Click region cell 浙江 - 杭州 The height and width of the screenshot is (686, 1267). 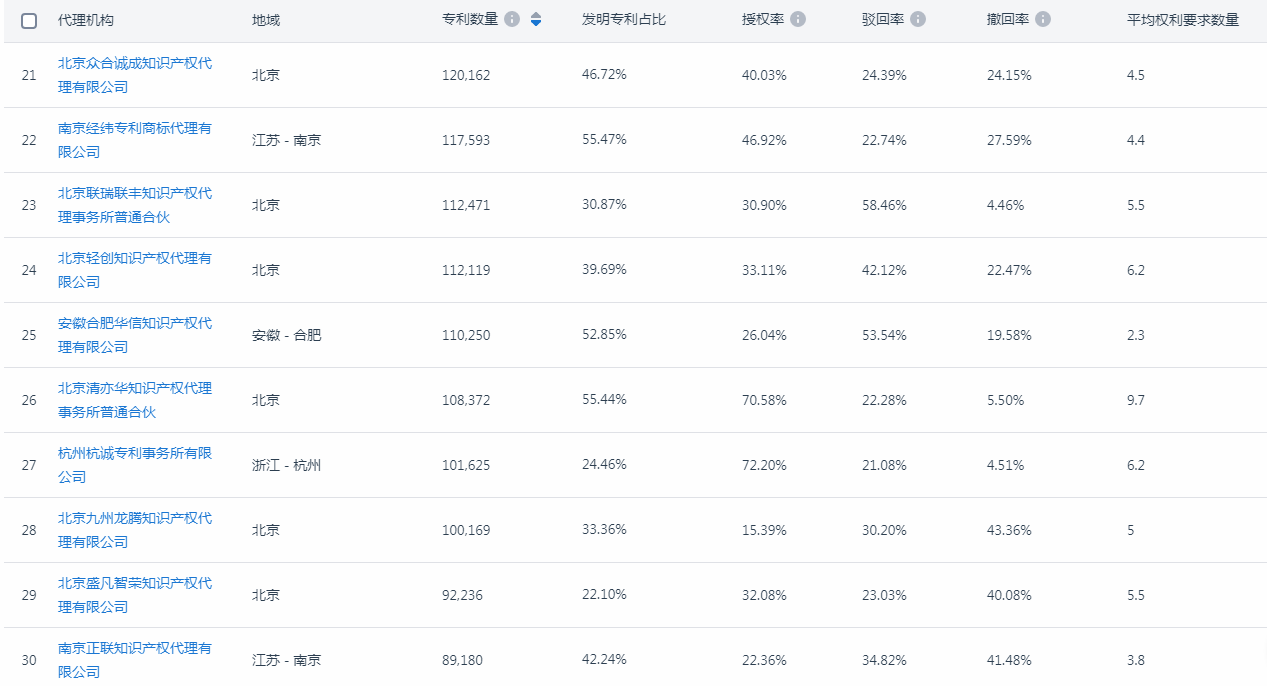pyautogui.click(x=287, y=465)
